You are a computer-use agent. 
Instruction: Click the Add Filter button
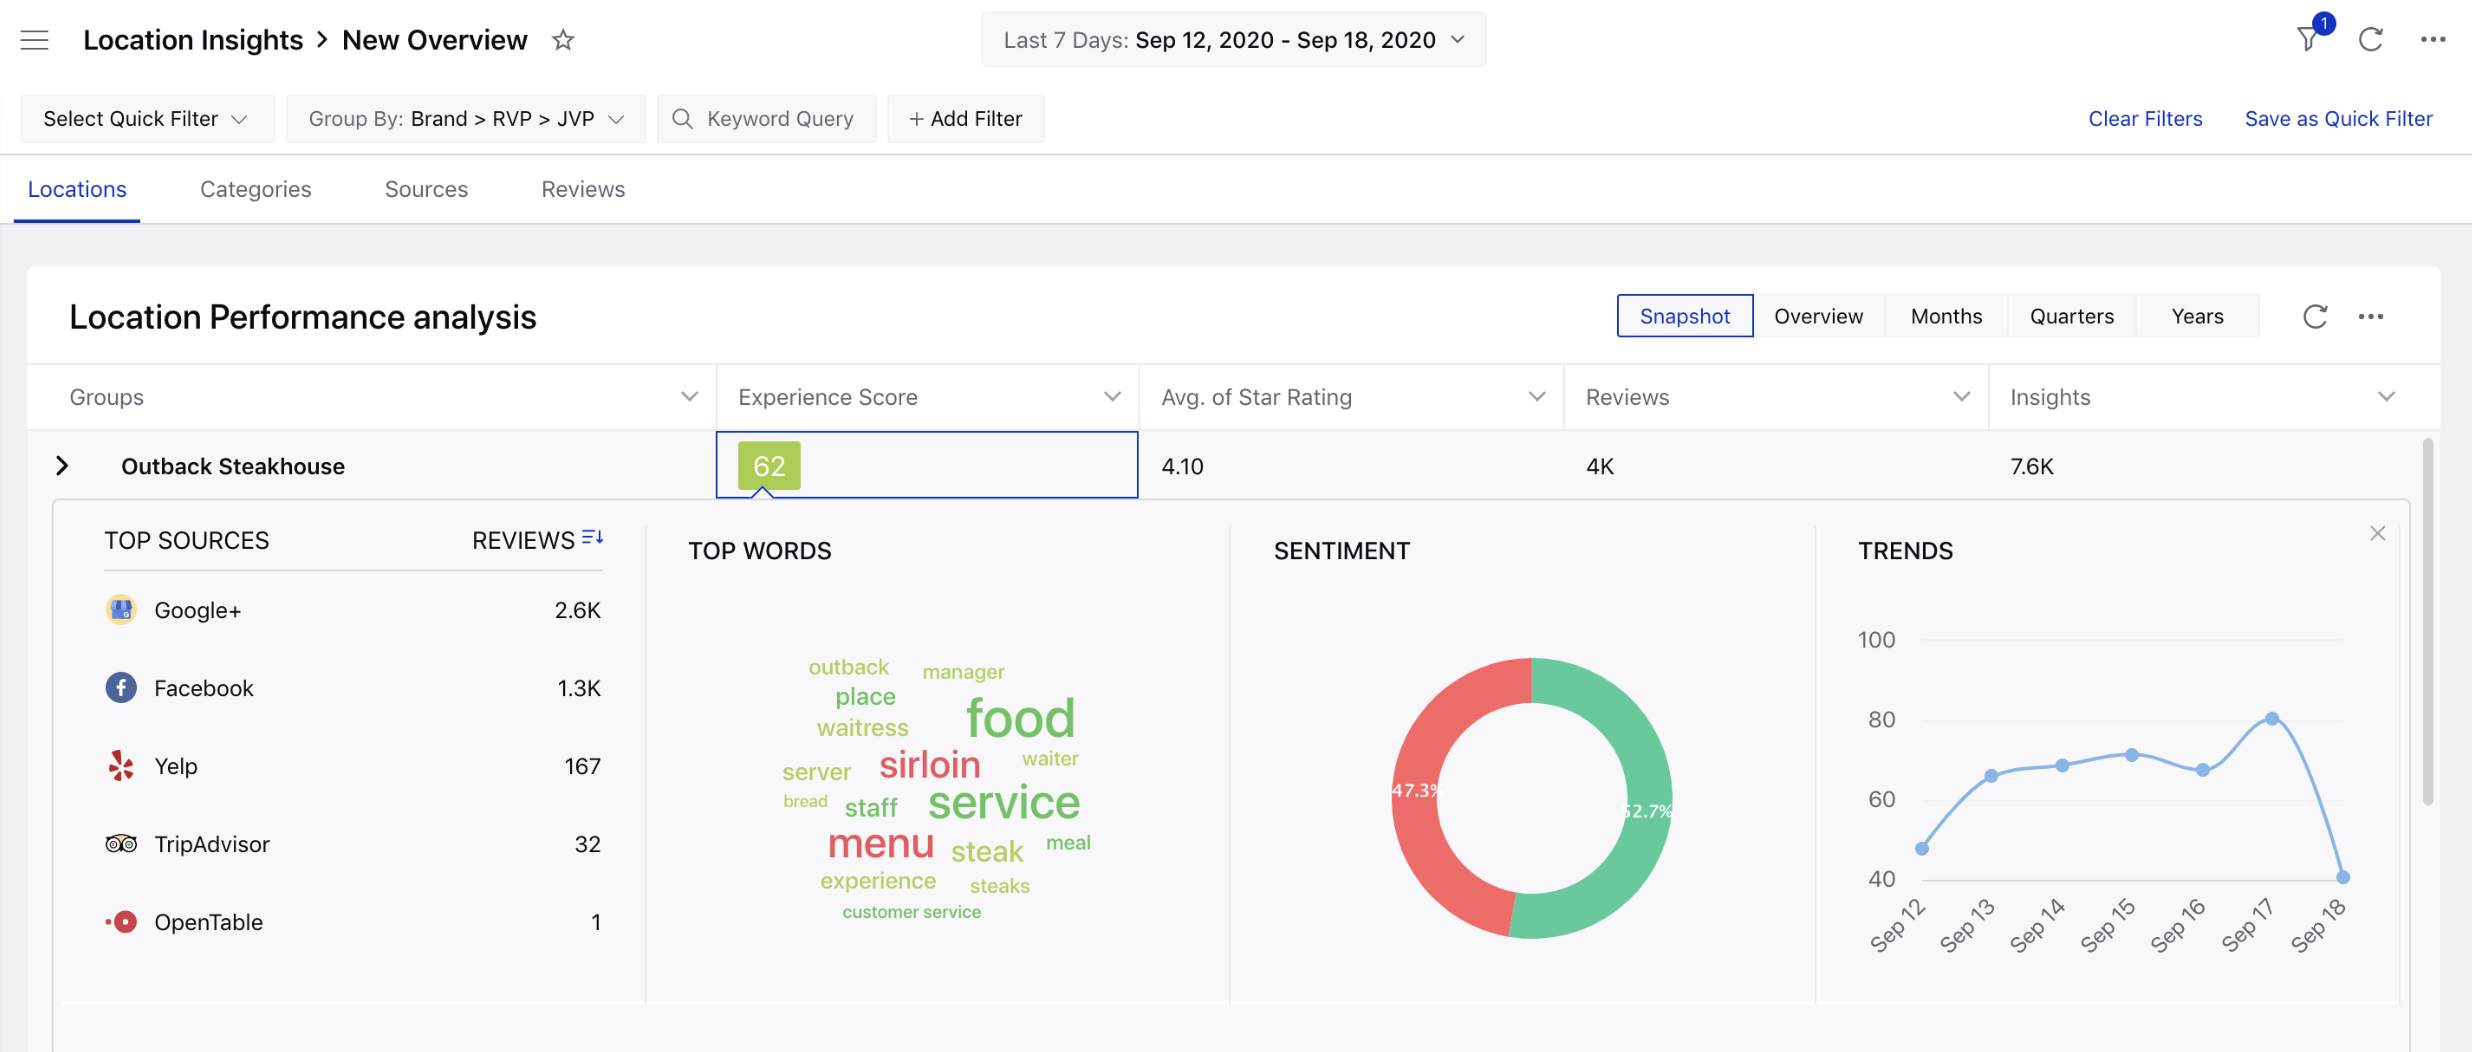[966, 119]
